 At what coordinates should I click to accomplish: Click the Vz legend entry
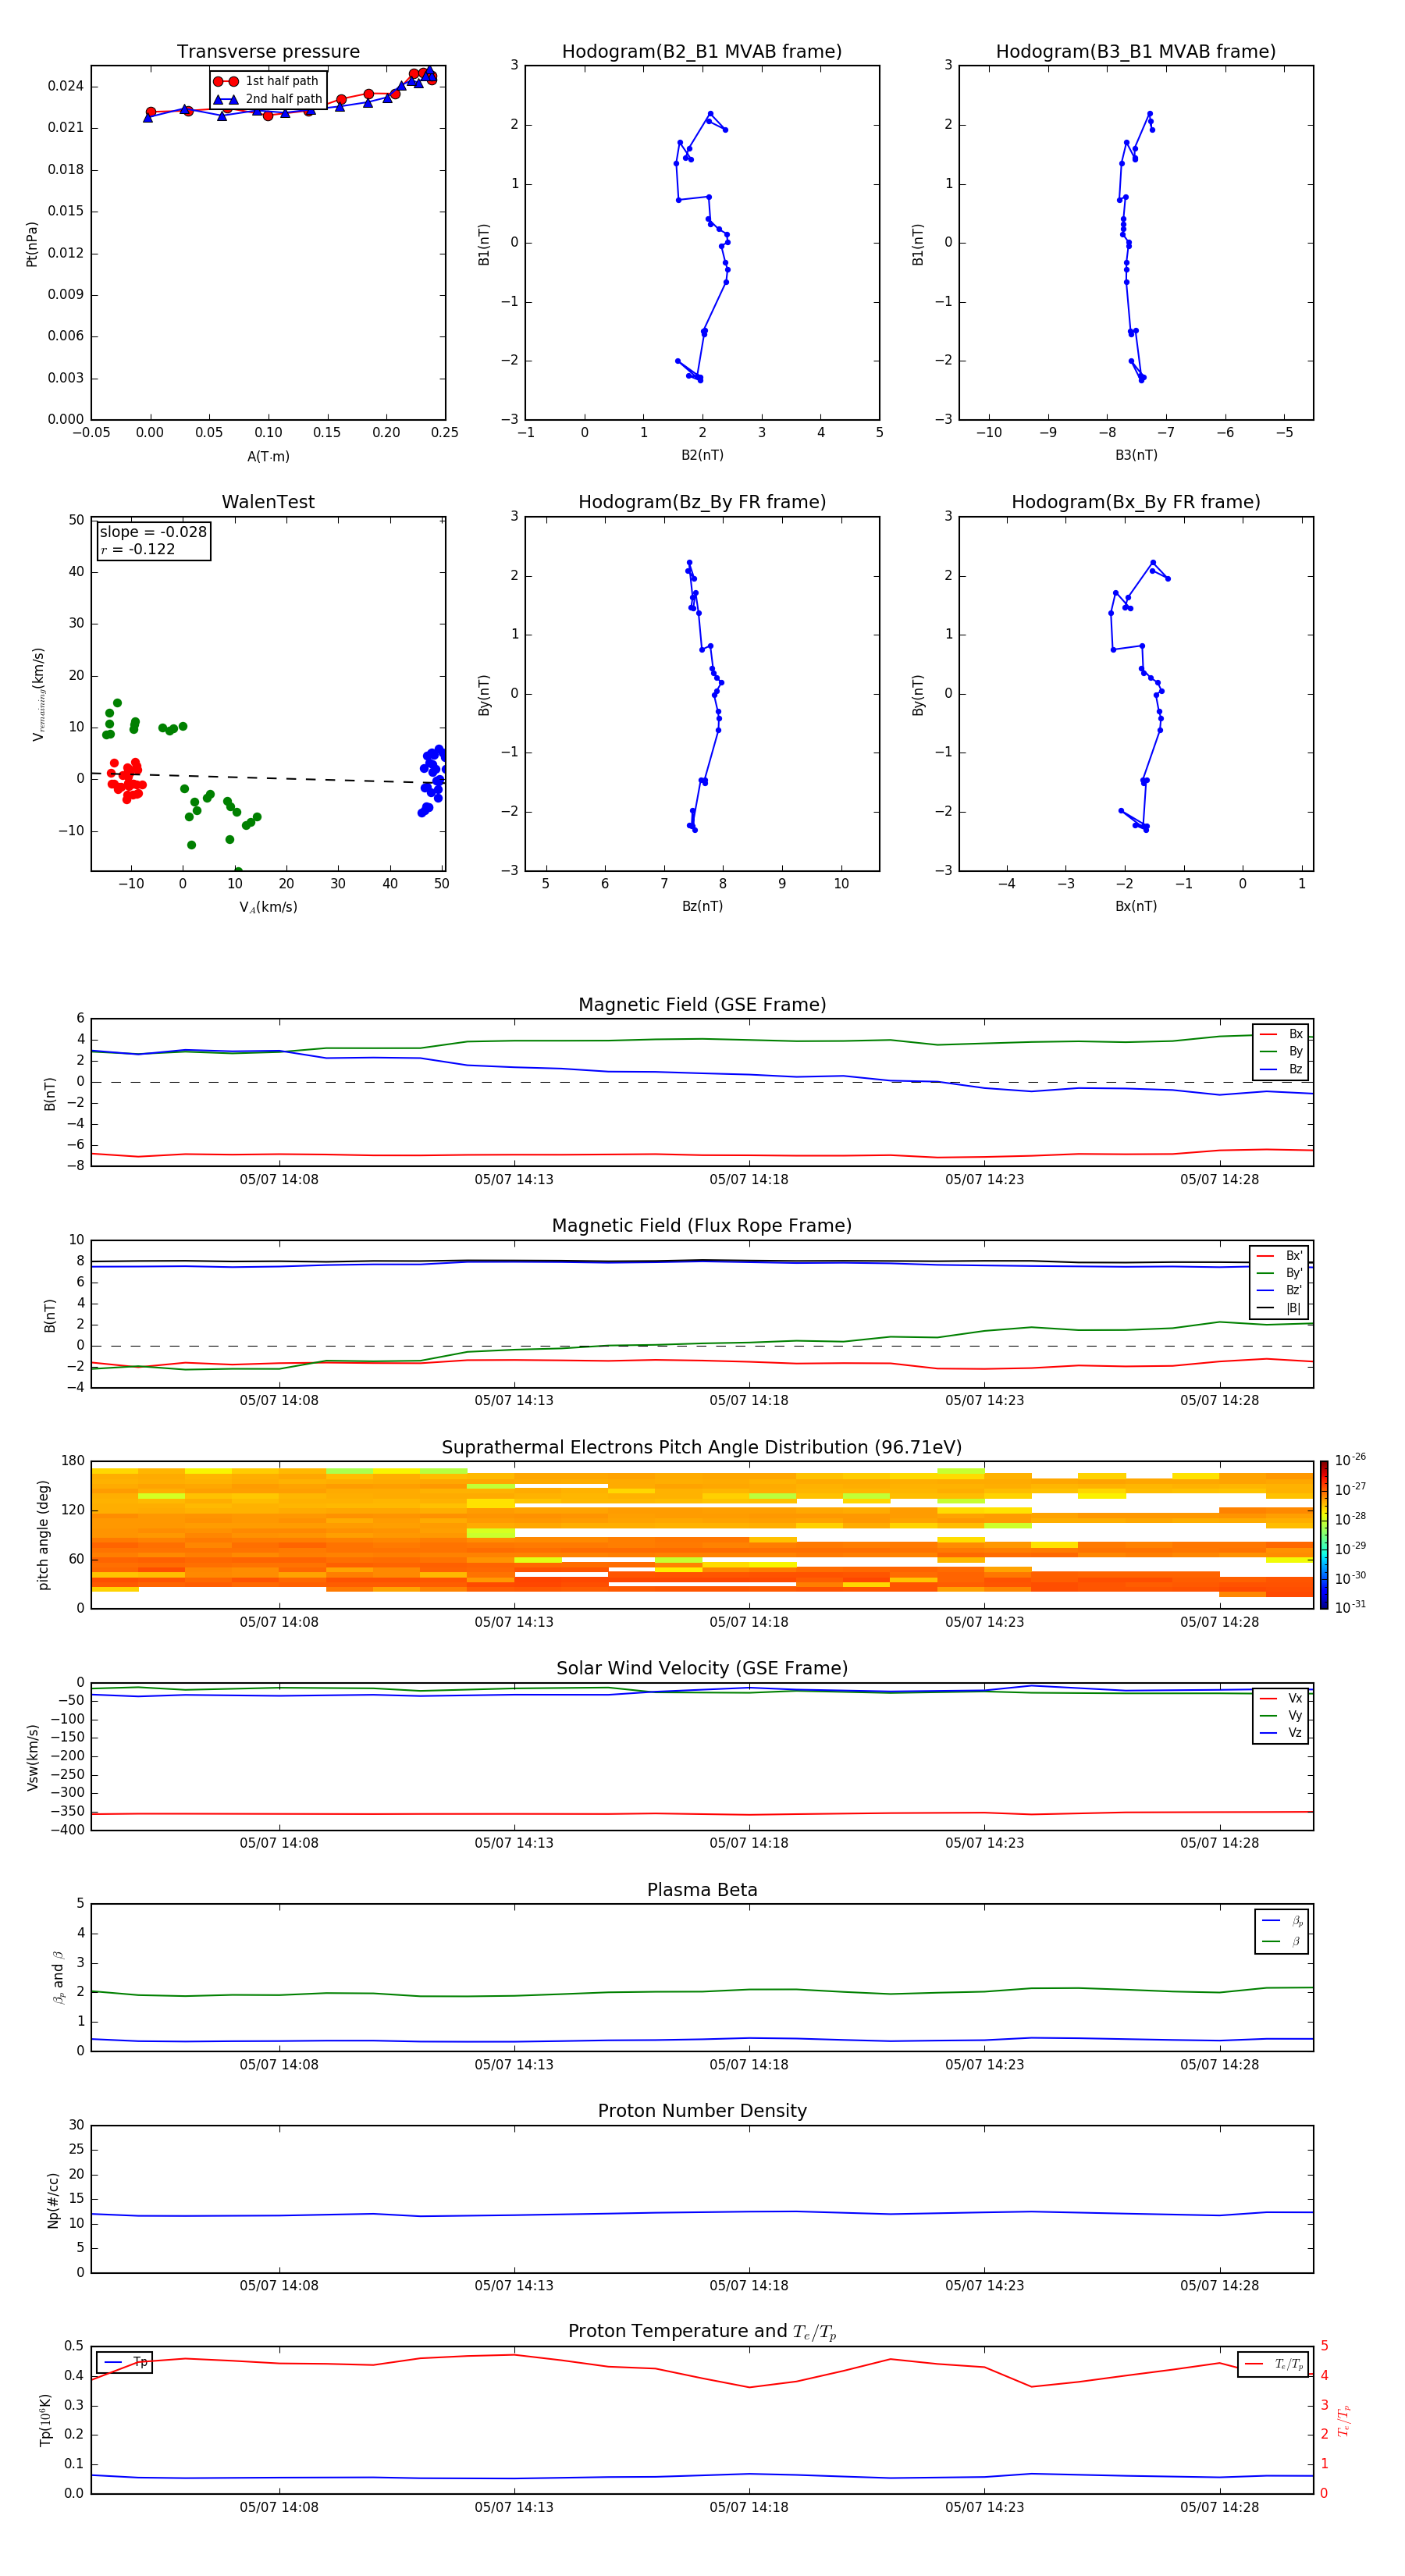[x=1281, y=1733]
